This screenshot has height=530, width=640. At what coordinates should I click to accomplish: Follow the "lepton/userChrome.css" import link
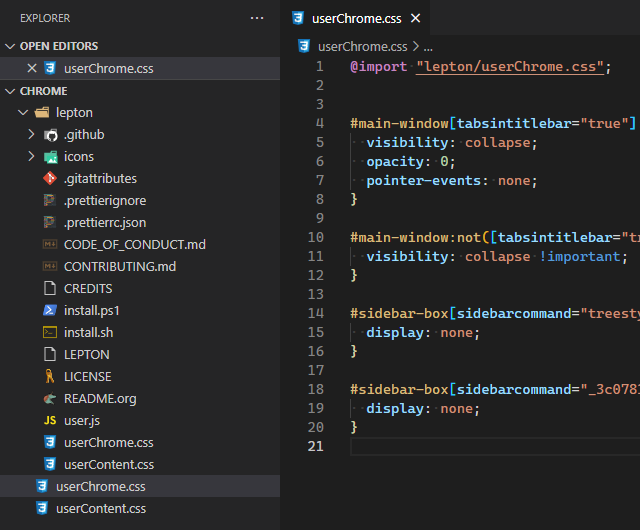(510, 67)
